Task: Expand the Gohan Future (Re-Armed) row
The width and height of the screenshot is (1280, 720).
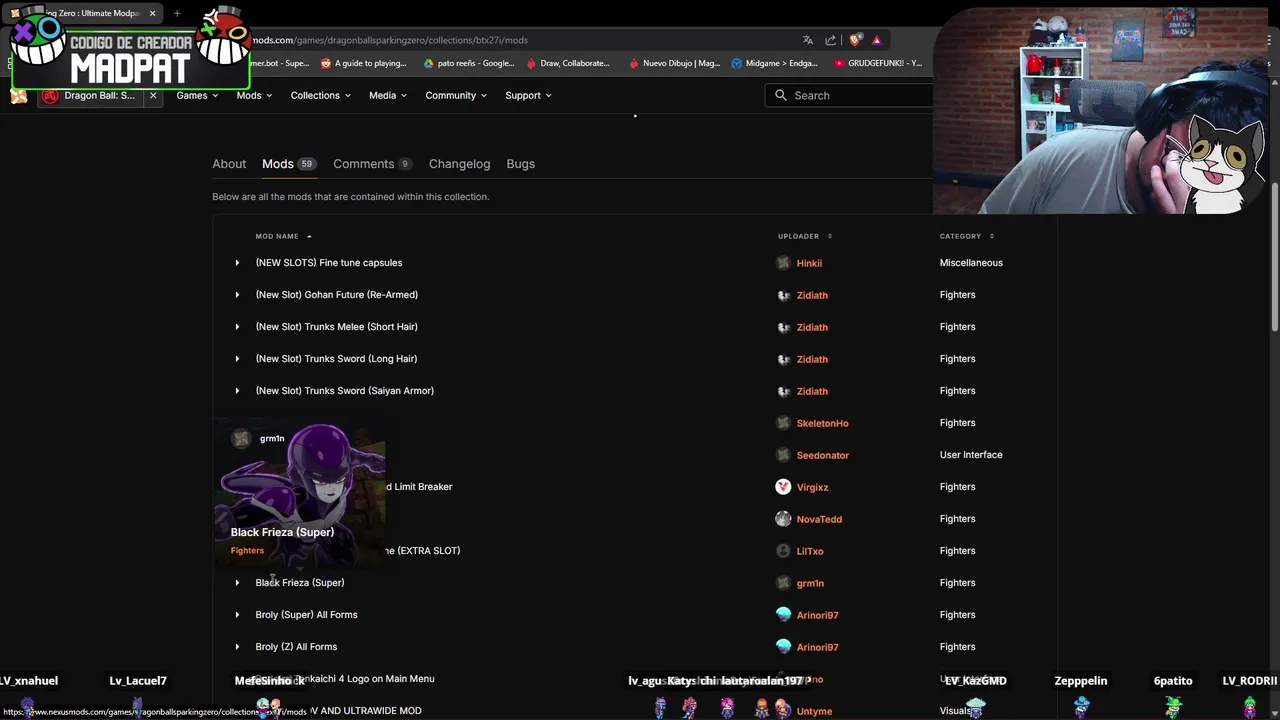Action: click(237, 295)
